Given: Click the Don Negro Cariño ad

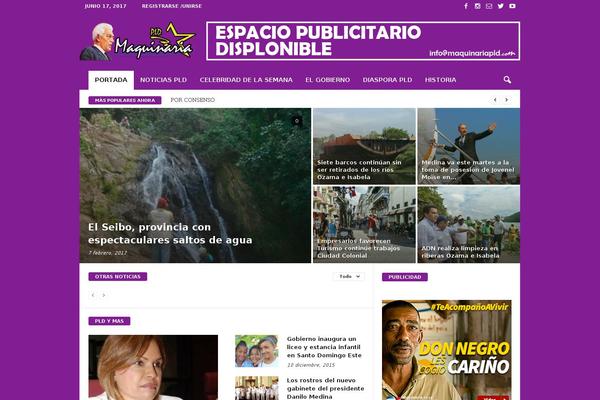Looking at the screenshot, I should pos(447,350).
